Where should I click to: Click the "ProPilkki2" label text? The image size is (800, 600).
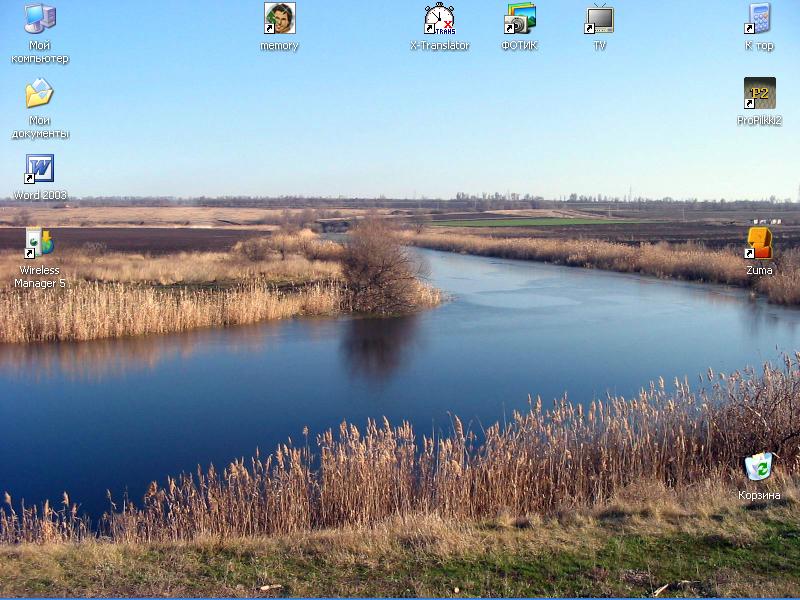coord(759,121)
